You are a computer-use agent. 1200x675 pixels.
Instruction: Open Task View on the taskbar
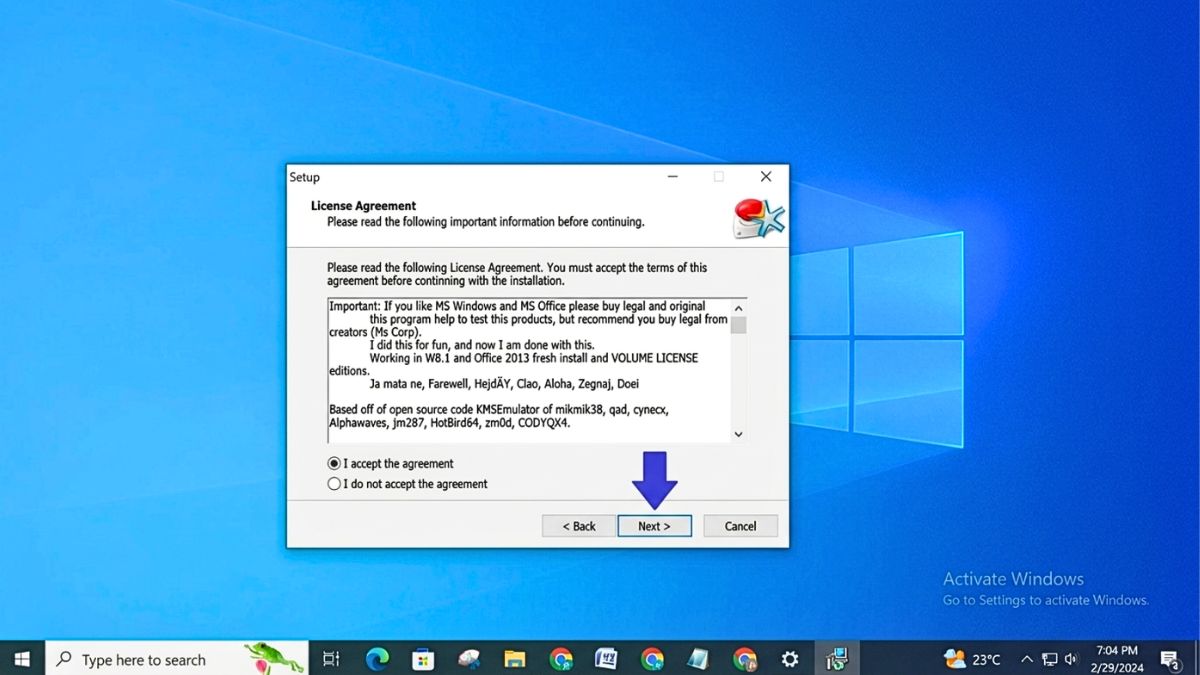coord(331,659)
